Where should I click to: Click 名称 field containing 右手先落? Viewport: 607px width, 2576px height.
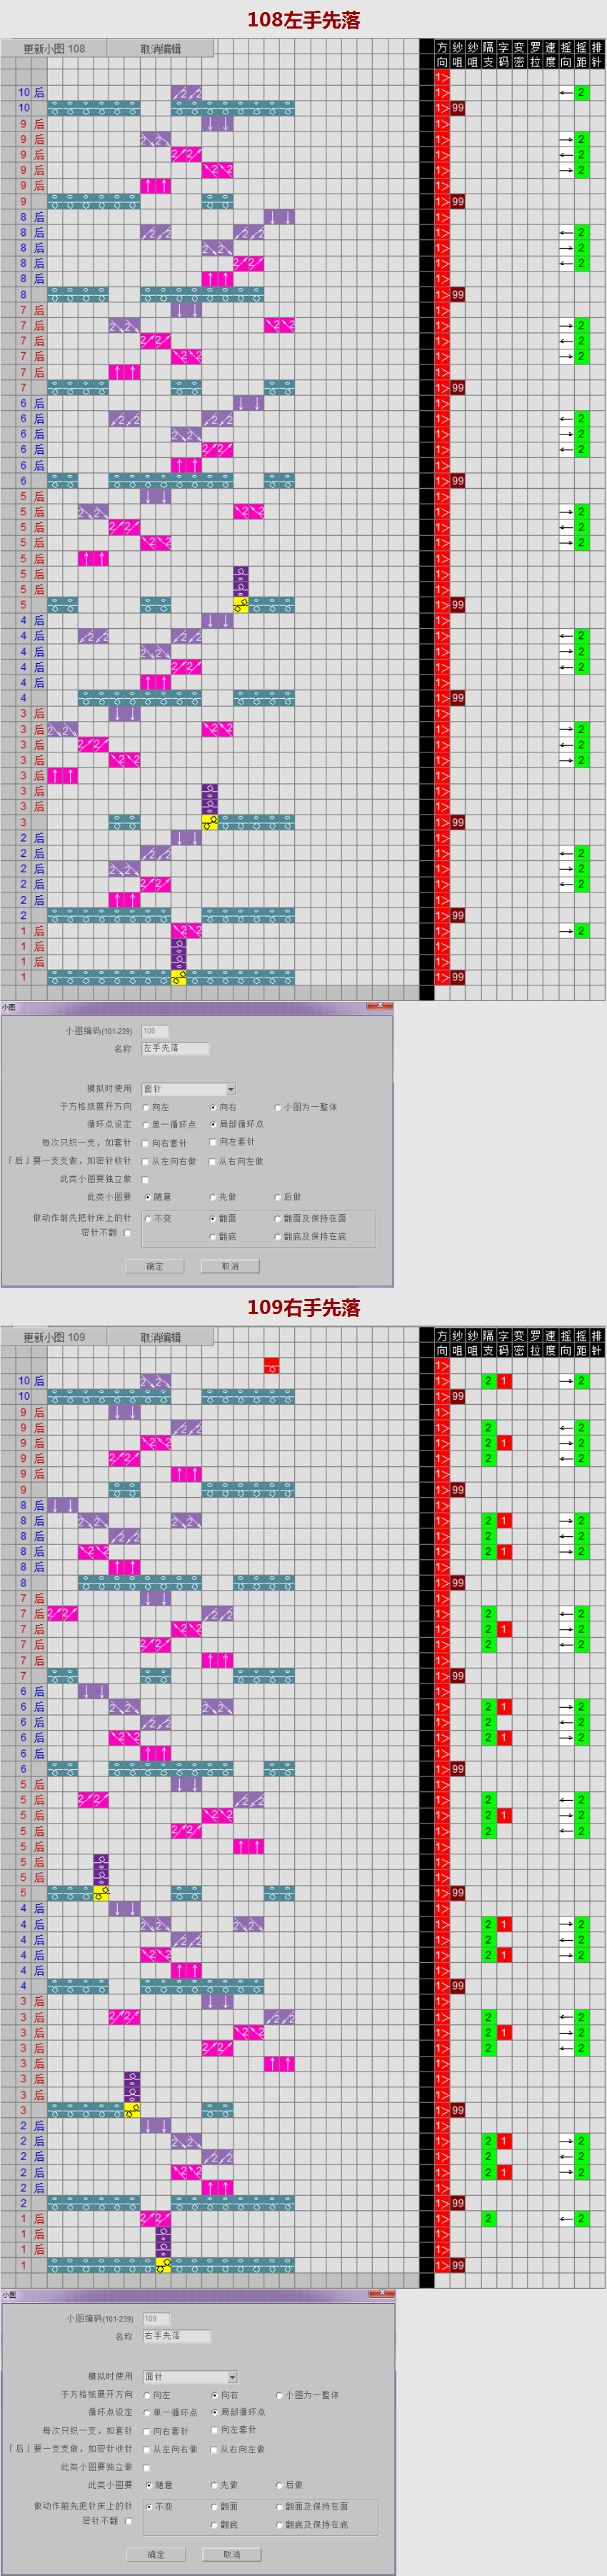176,2337
